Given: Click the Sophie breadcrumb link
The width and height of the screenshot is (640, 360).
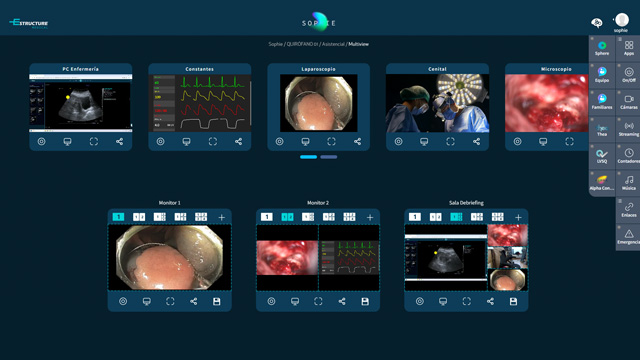Looking at the screenshot, I should pos(276,44).
